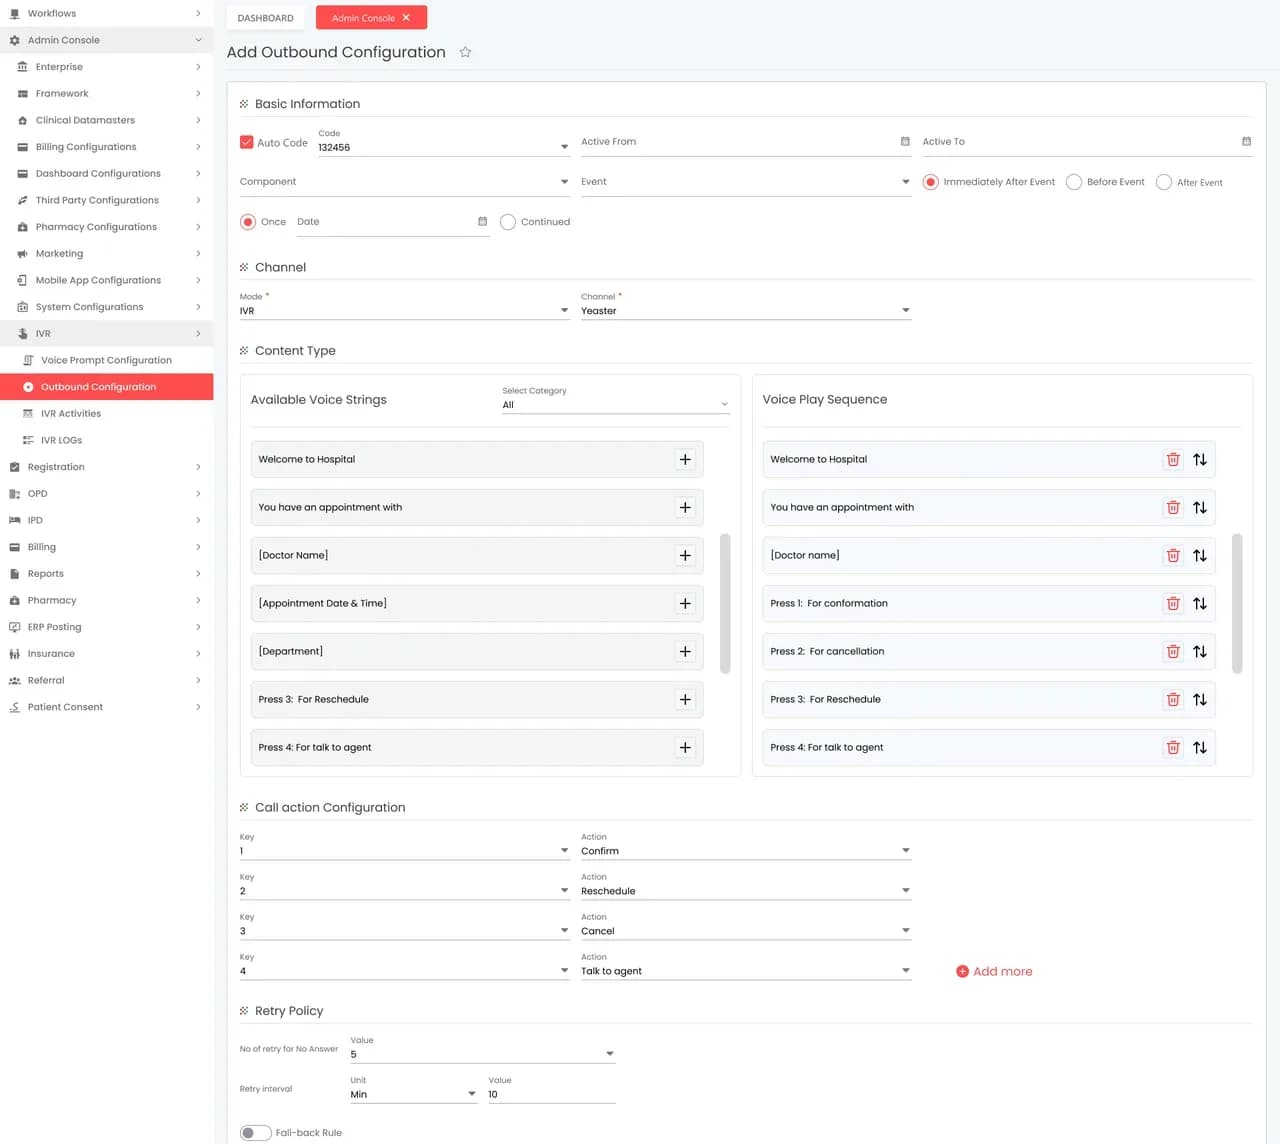1280x1144 pixels.
Task: Add 'Press 4: For talk to agent' string
Action: click(x=685, y=748)
